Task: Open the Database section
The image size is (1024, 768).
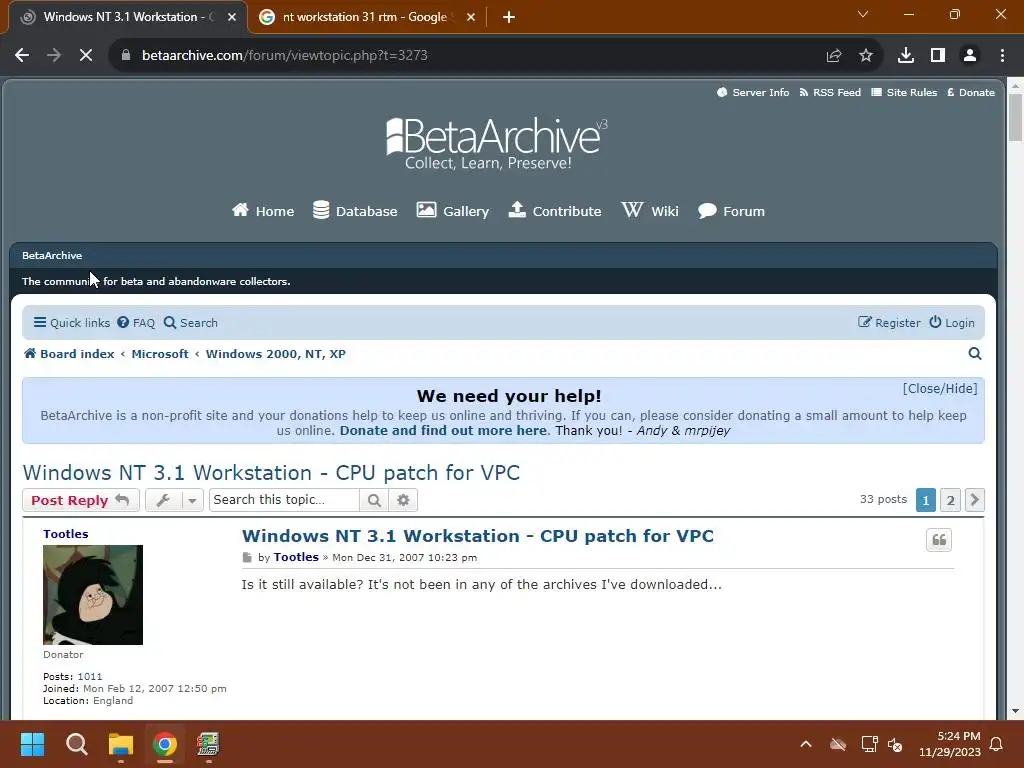Action: [355, 211]
